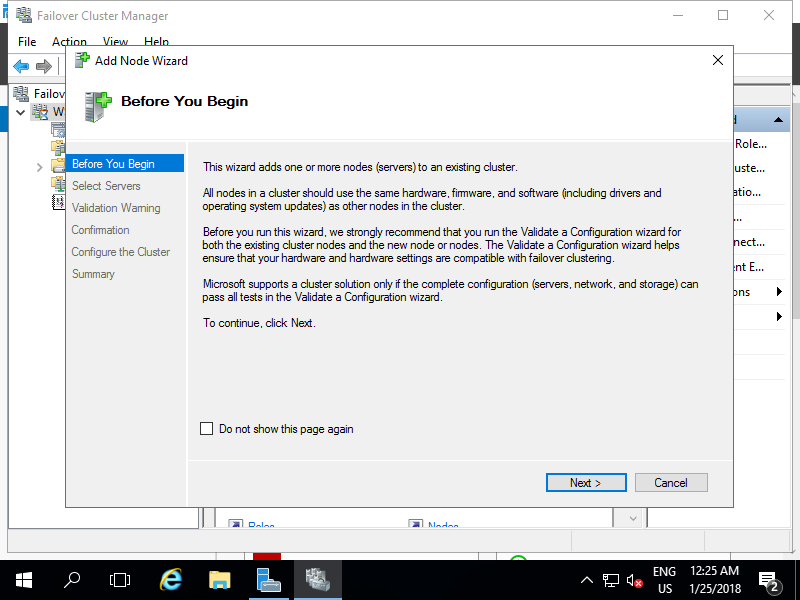Screen dimensions: 800x600
Task: Click the 'nect...' action in Actions pane
Action: click(749, 242)
